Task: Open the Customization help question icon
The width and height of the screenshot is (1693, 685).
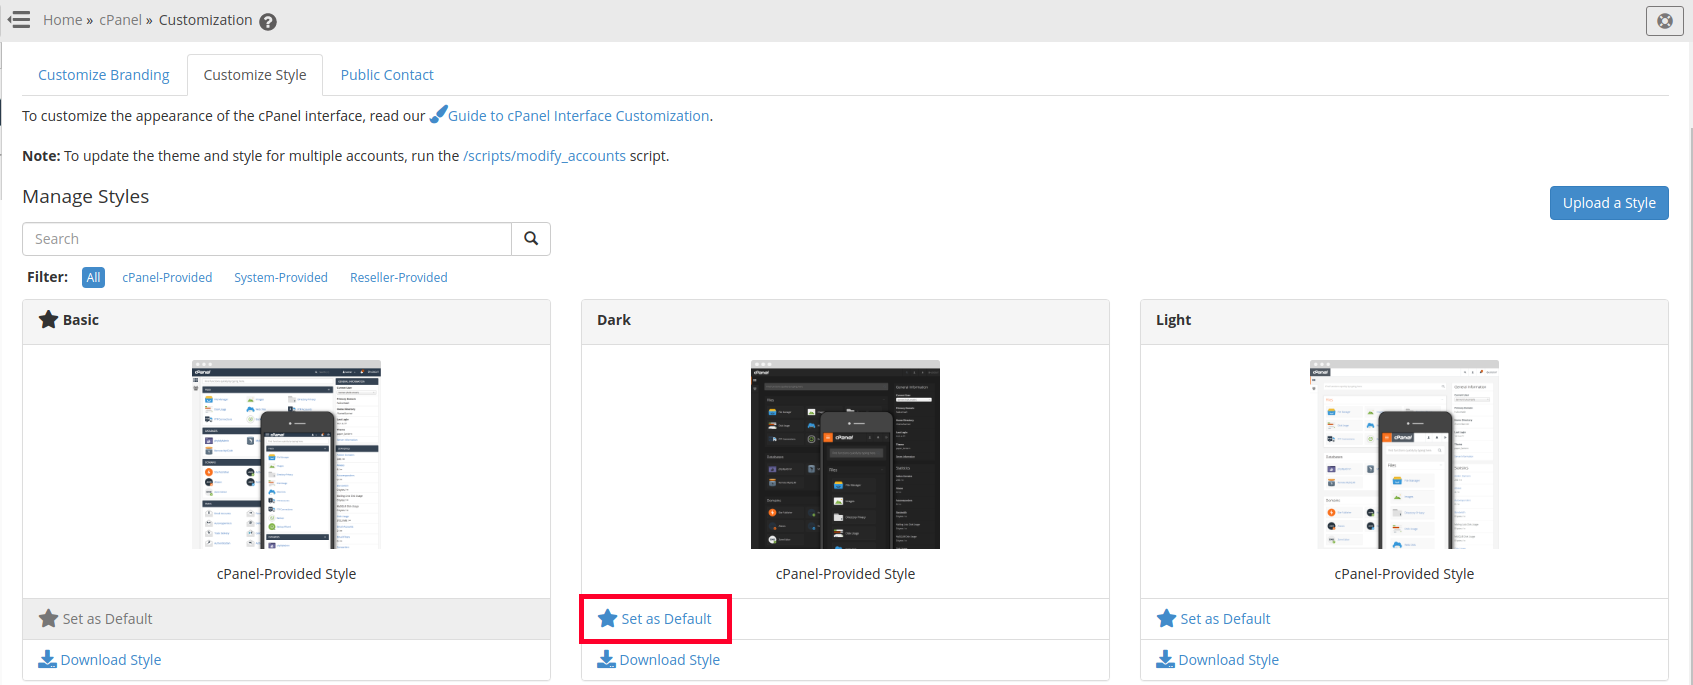Action: (268, 21)
